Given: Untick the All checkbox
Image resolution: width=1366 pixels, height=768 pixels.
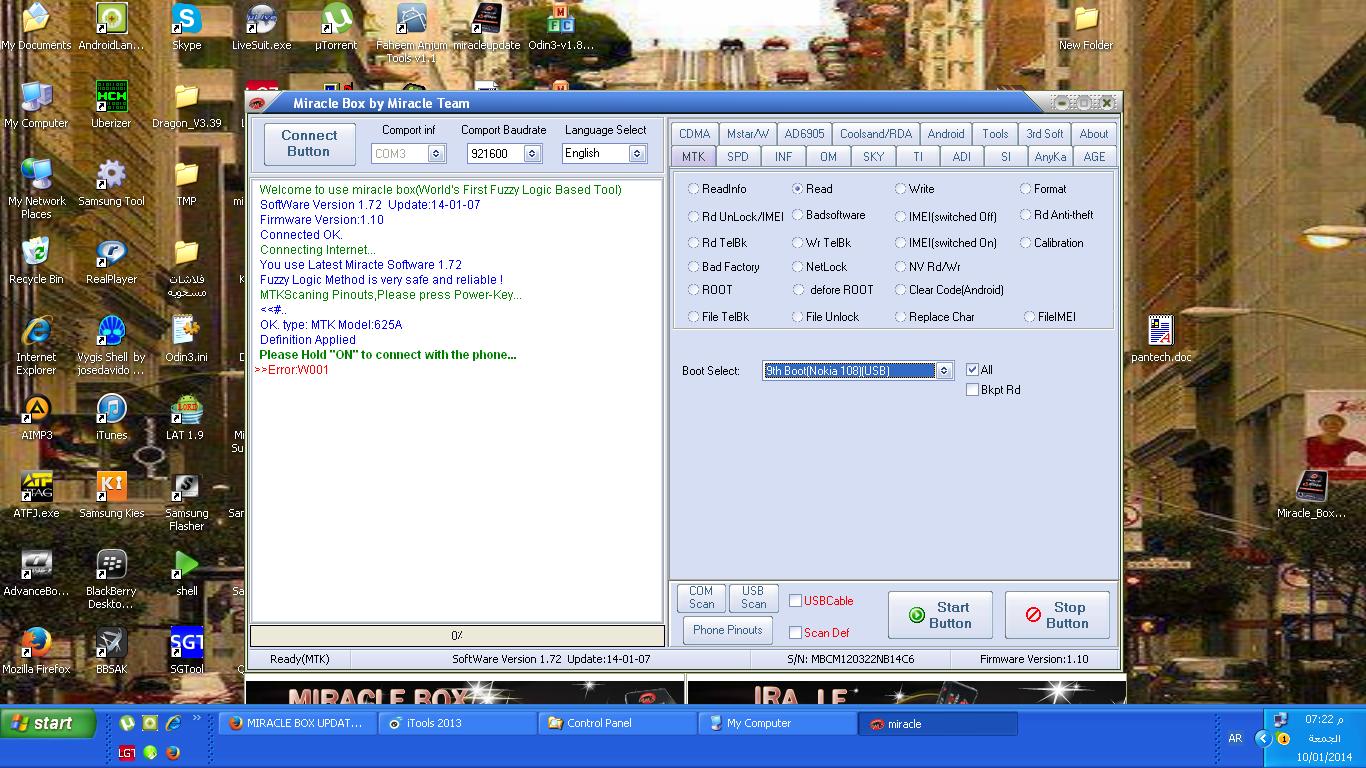Looking at the screenshot, I should click(x=972, y=370).
